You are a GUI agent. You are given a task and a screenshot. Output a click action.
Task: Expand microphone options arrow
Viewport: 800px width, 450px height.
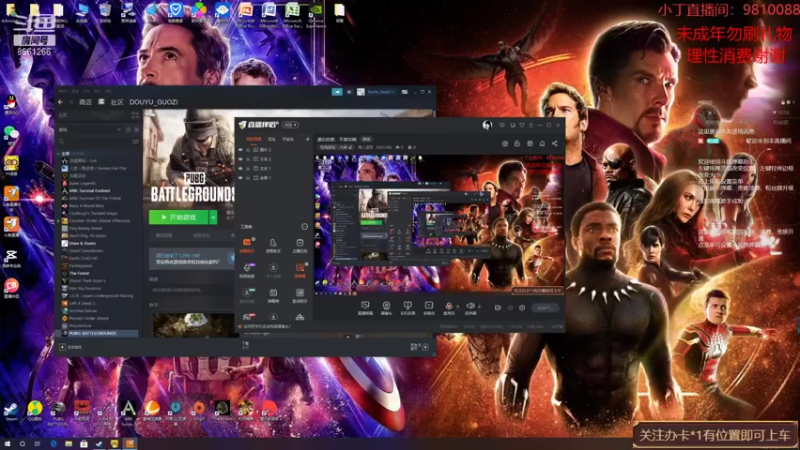coord(458,307)
